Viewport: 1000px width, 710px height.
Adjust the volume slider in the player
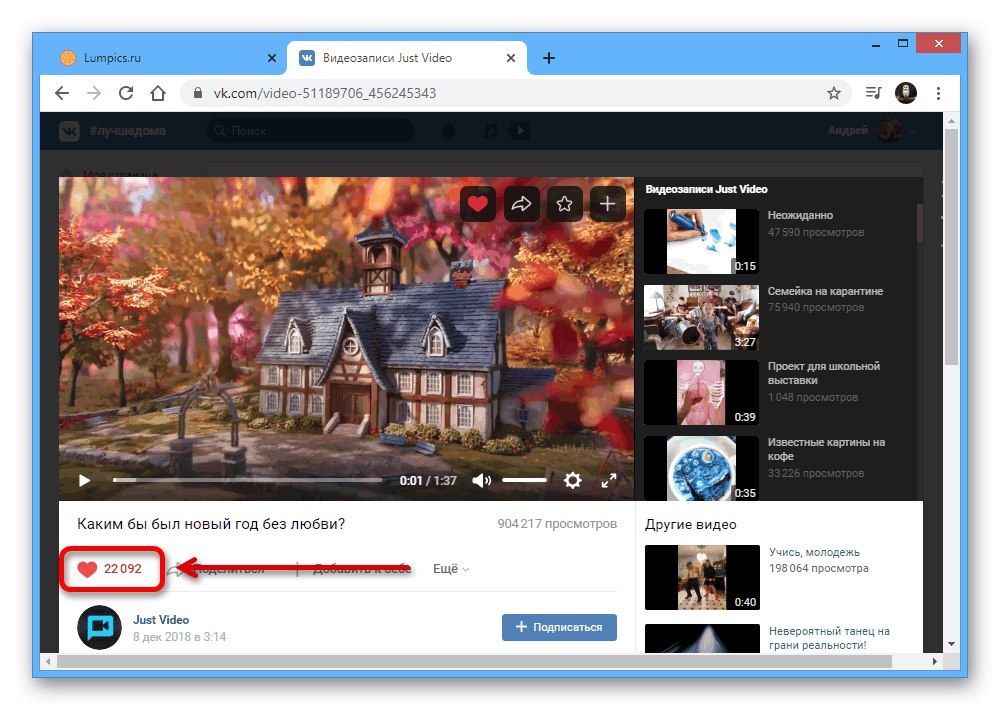524,480
